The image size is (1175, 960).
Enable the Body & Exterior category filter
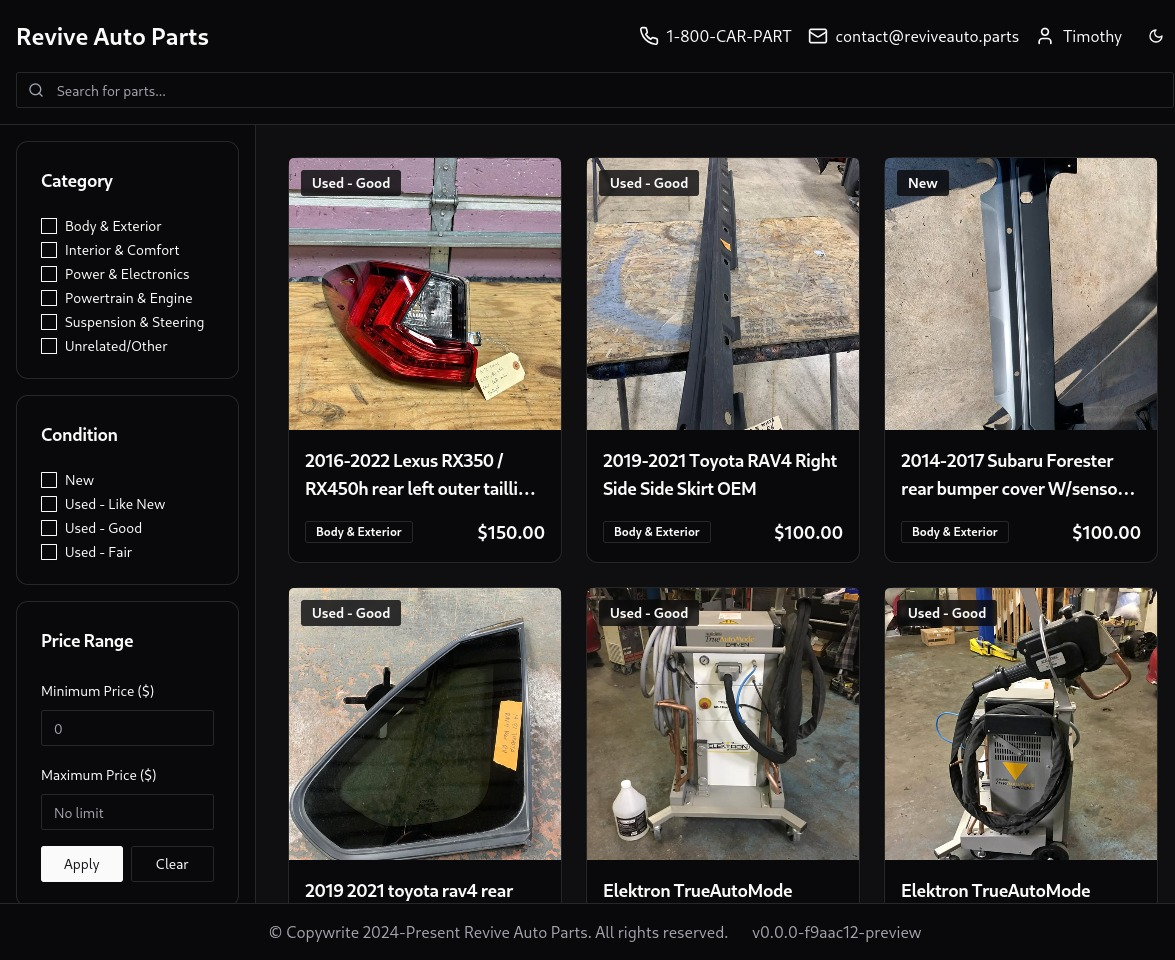point(49,226)
